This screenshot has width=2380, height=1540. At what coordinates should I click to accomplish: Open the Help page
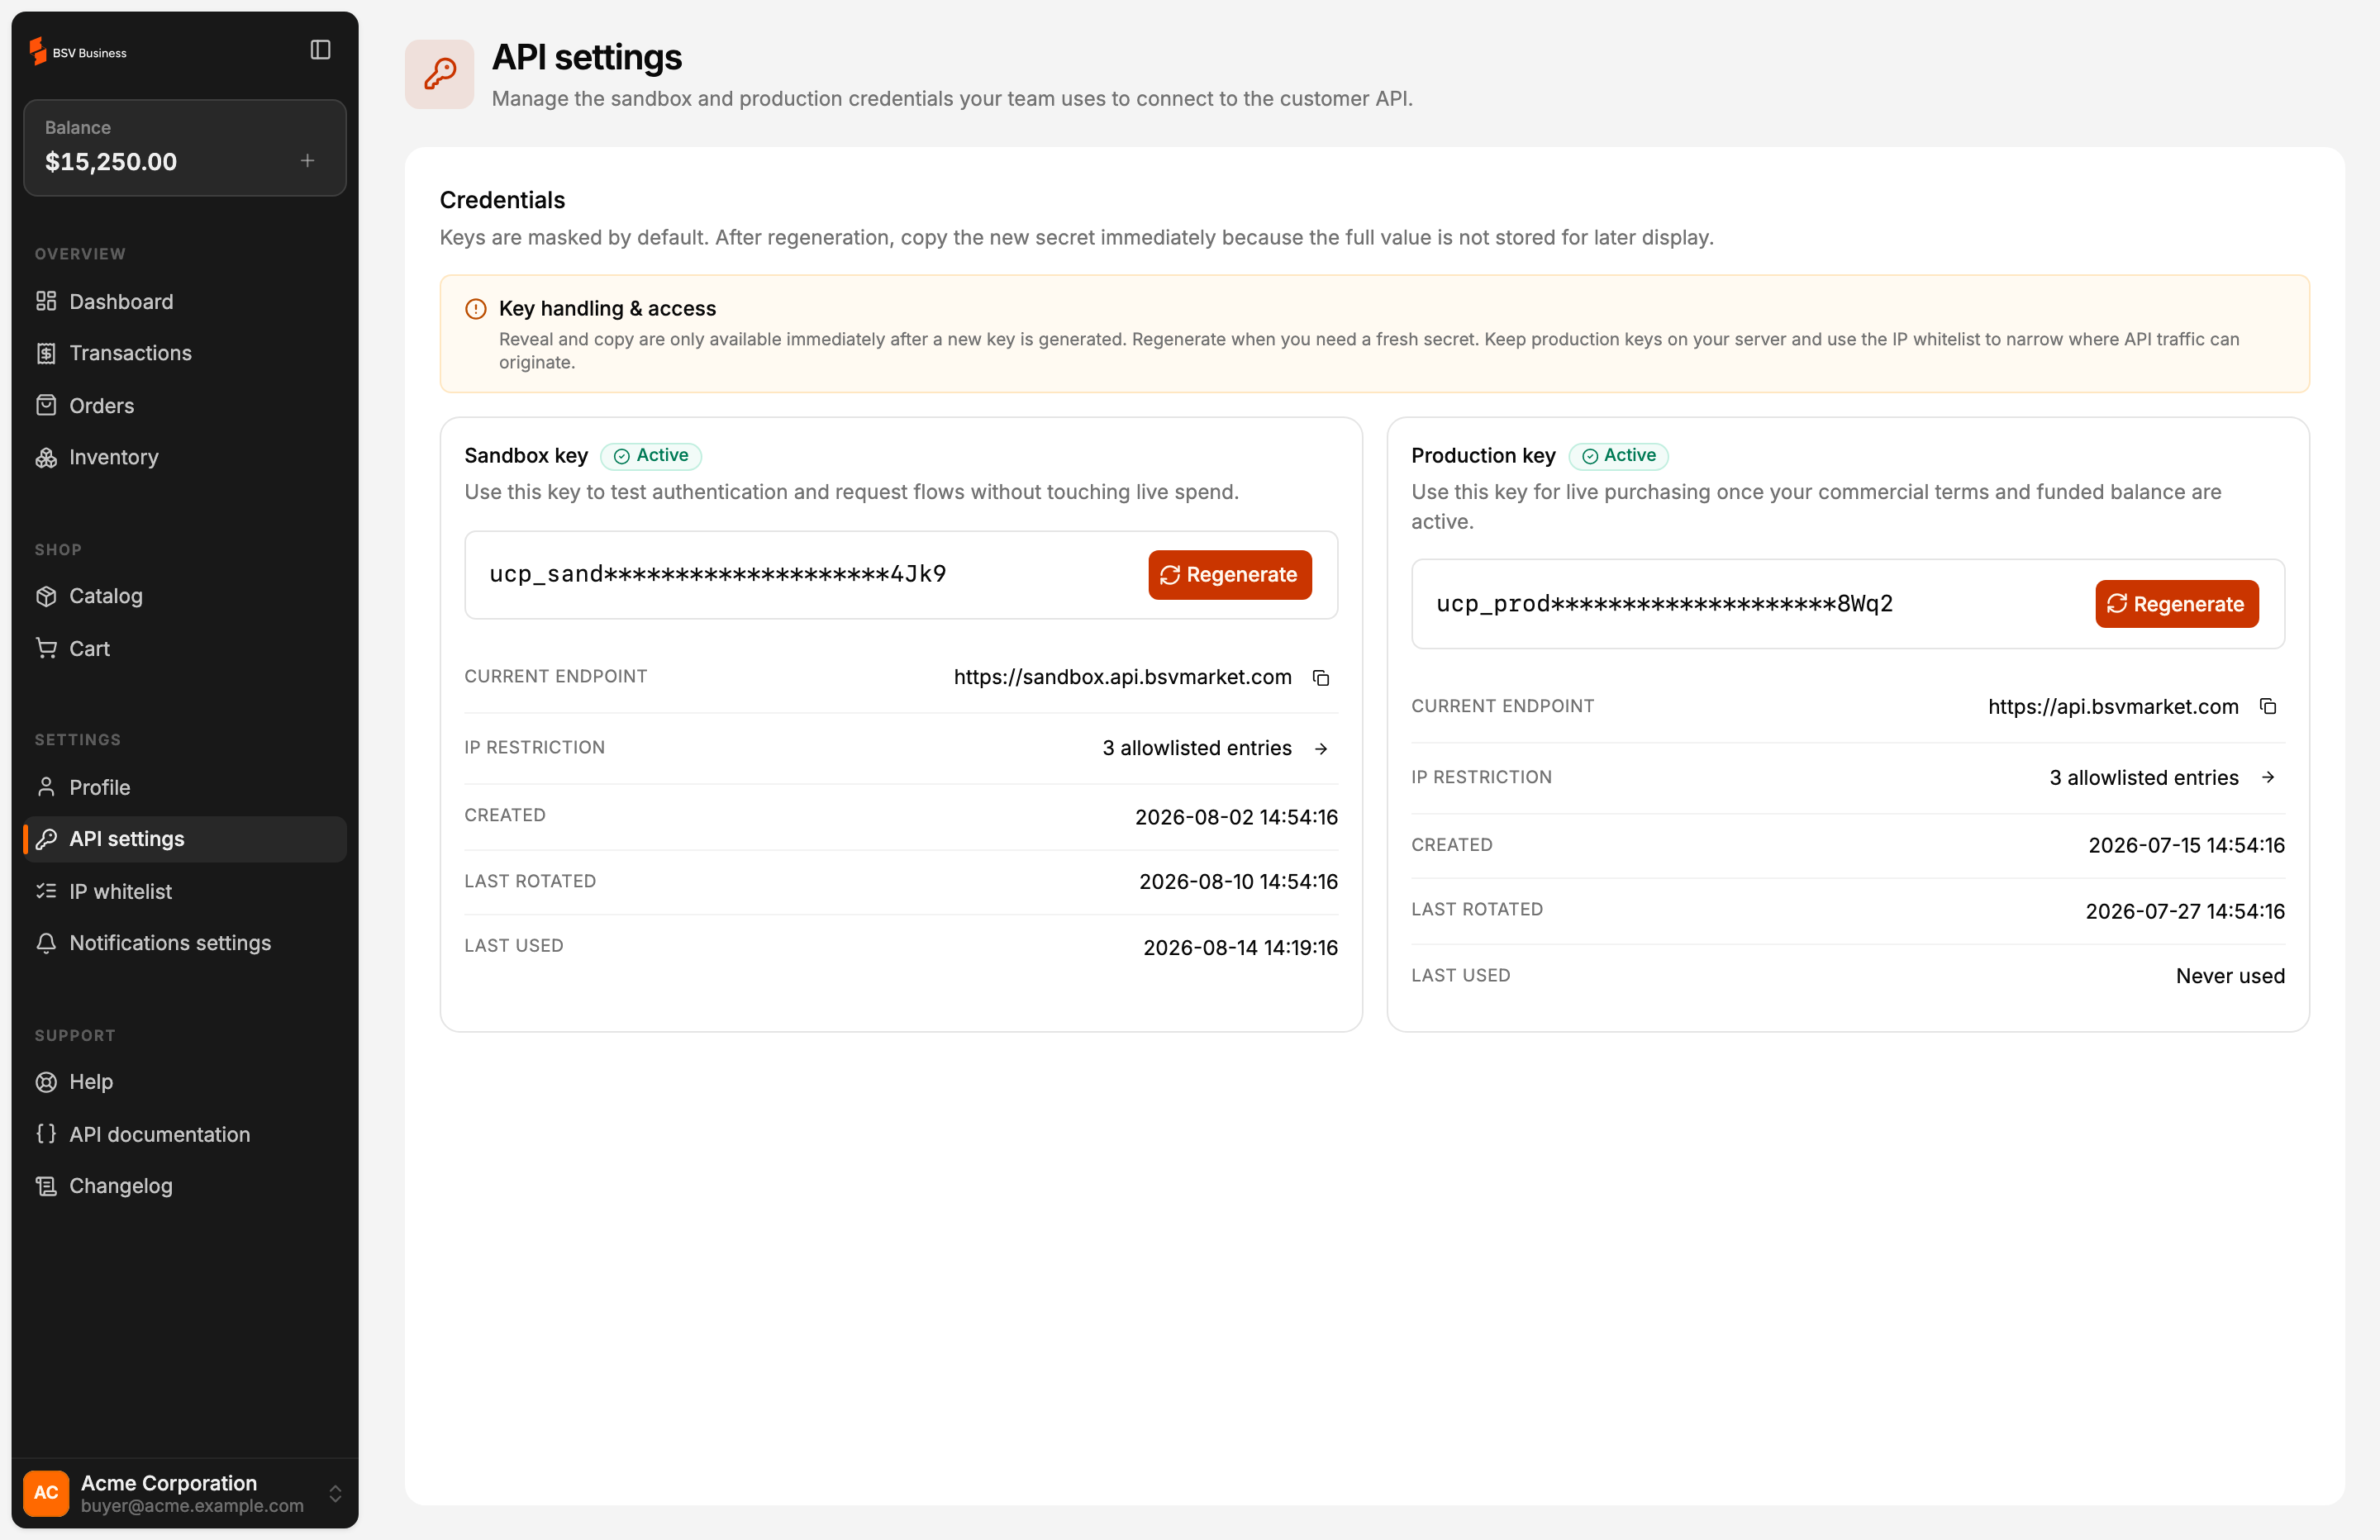click(184, 1082)
